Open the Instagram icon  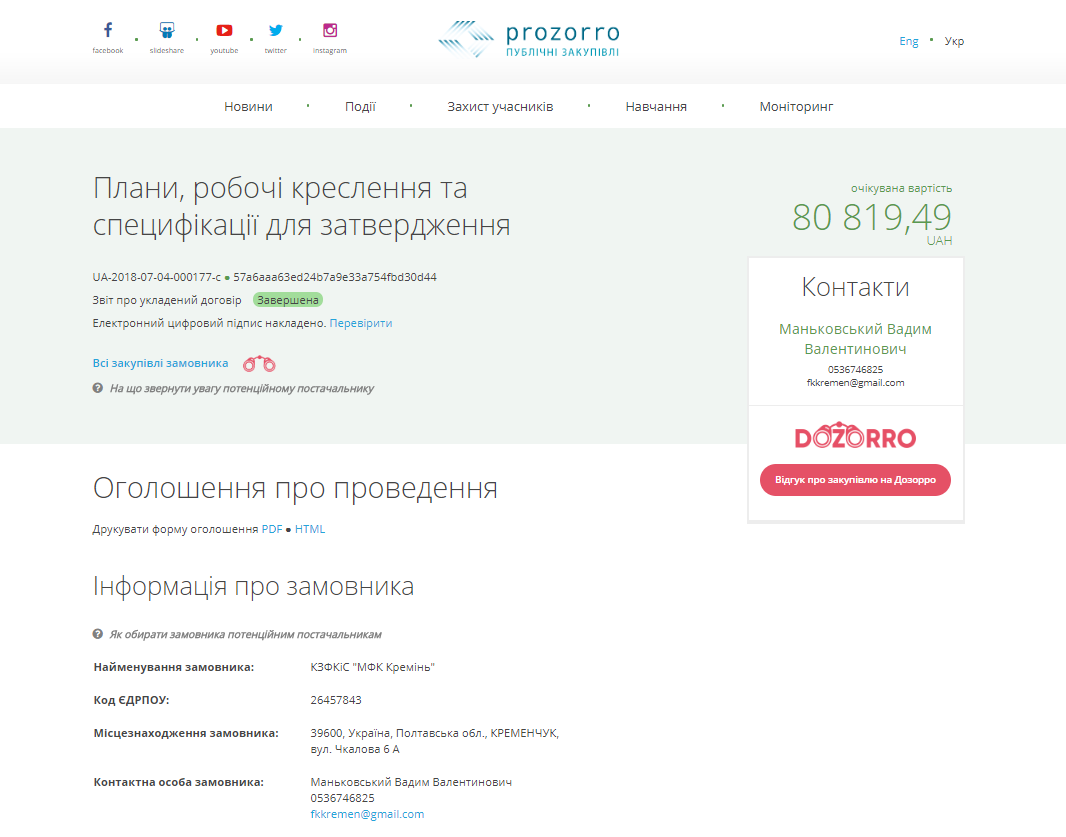point(330,31)
